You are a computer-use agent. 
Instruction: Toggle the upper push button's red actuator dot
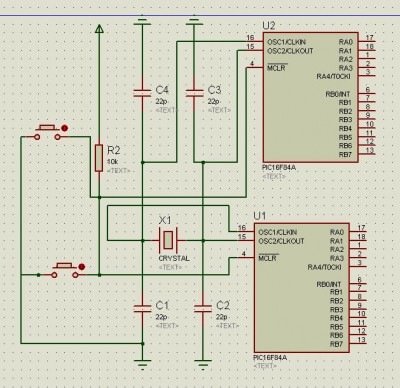(x=65, y=128)
